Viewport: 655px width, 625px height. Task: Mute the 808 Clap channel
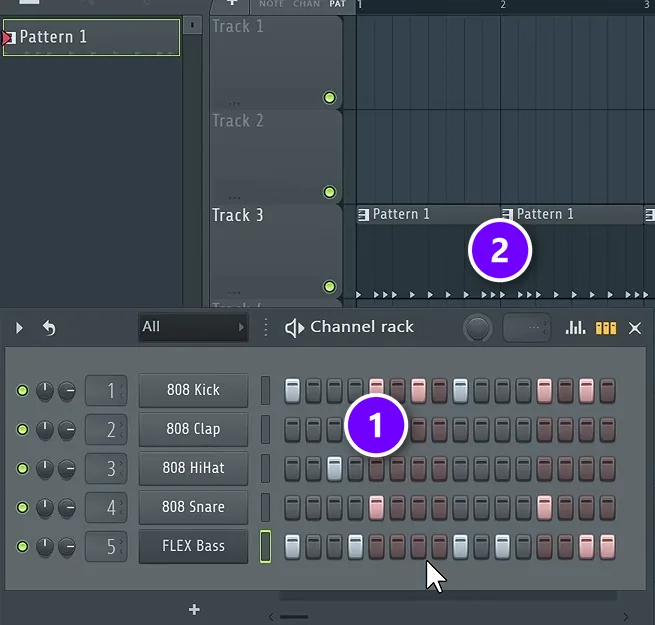click(22, 429)
